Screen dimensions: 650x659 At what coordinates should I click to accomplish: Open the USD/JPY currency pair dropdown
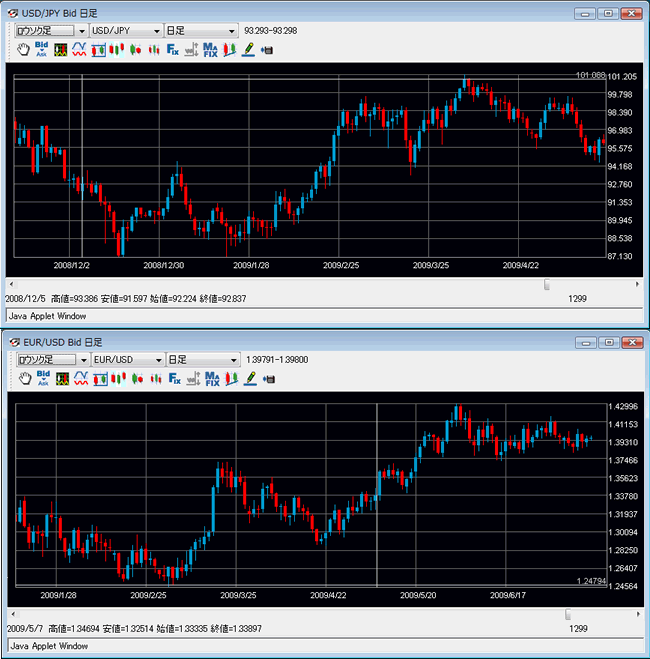tap(126, 31)
